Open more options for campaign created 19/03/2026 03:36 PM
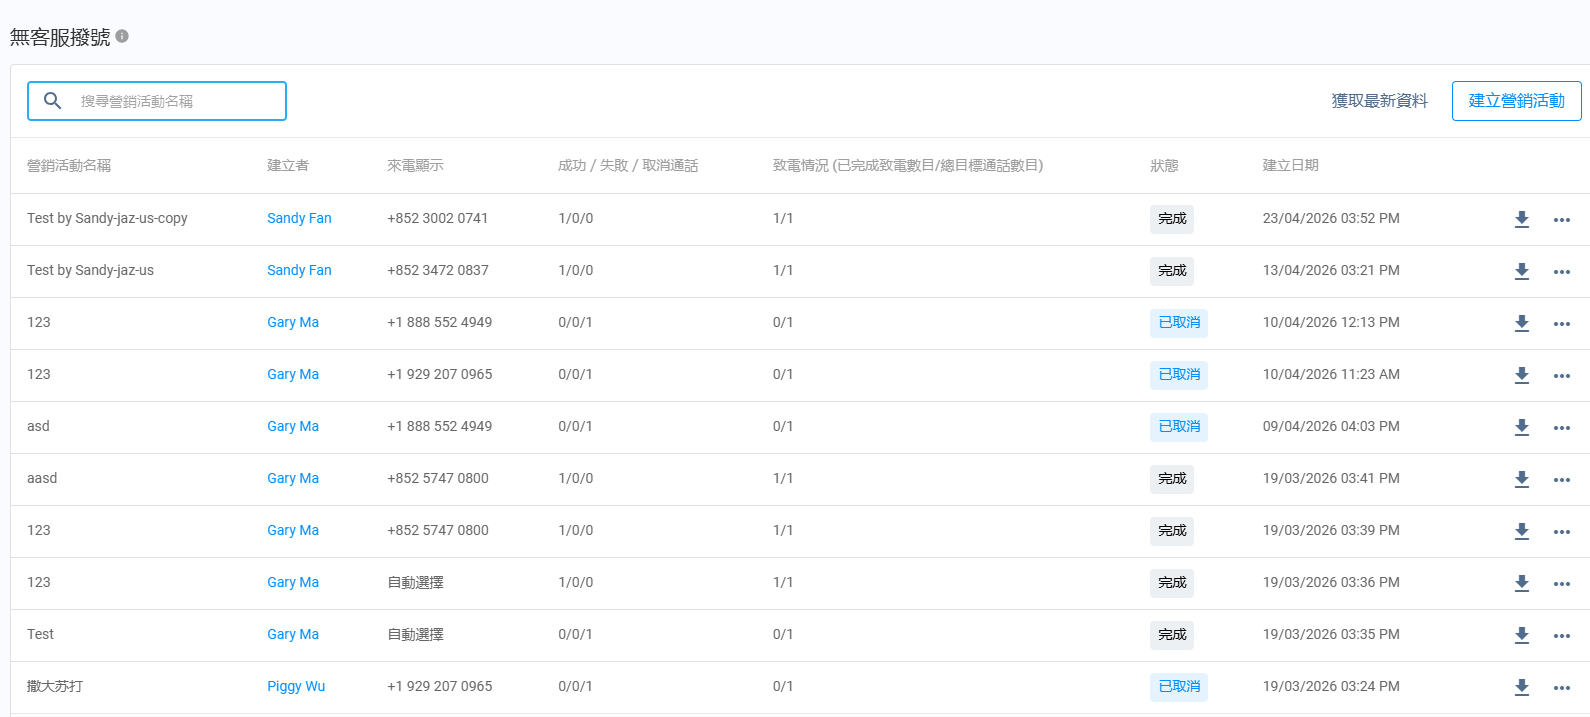Screen dimensions: 1590x717 point(1562,584)
